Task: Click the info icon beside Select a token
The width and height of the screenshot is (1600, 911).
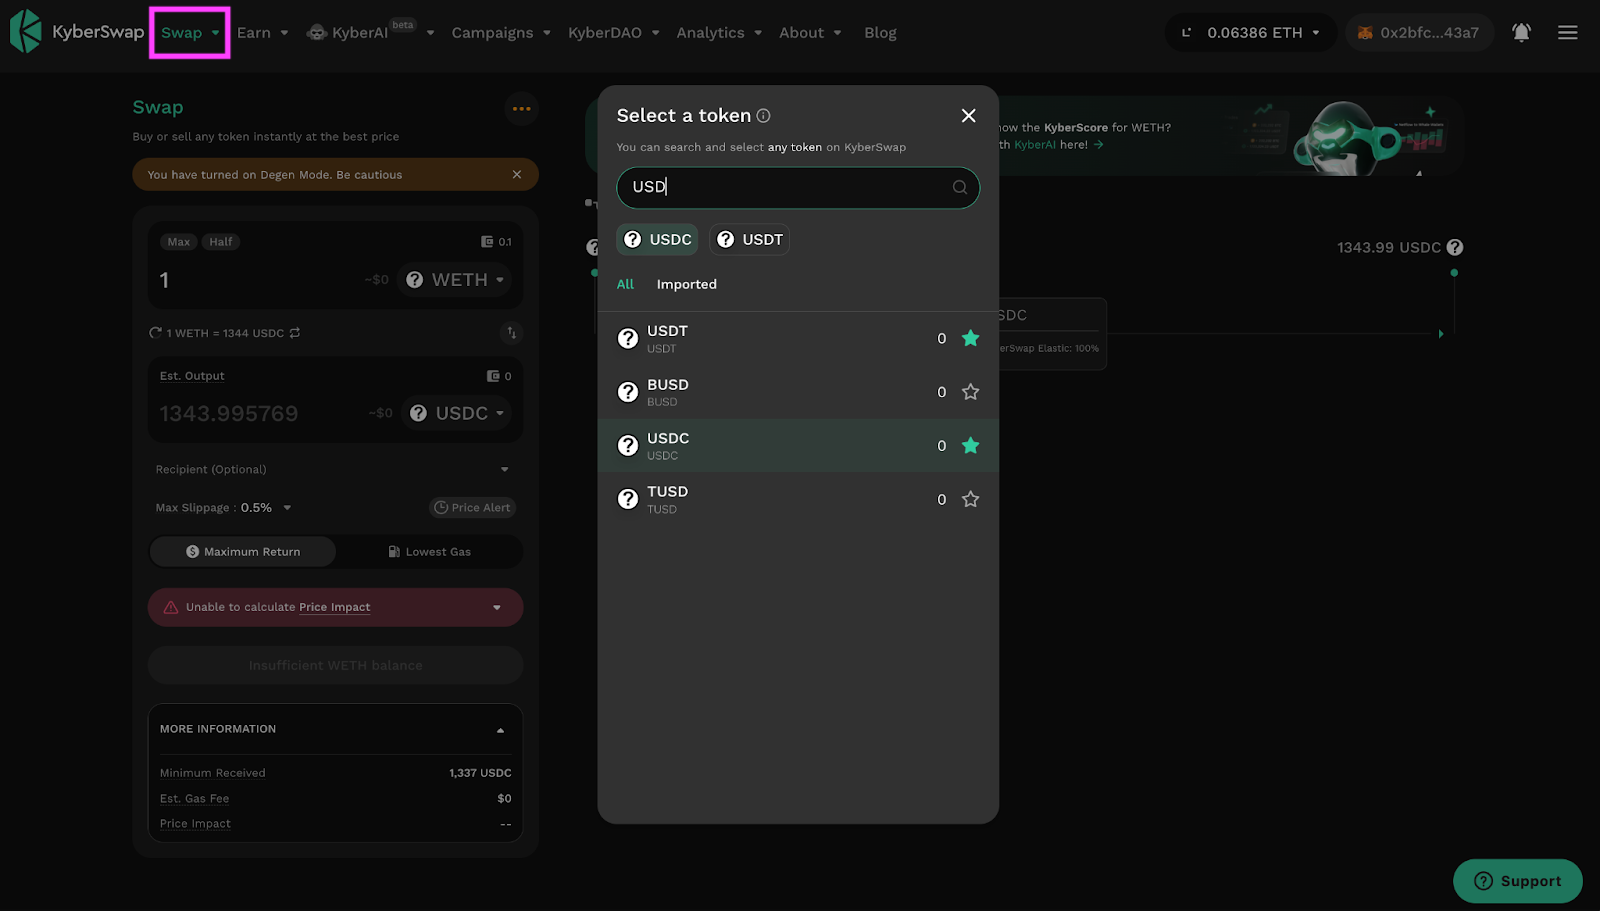Action: pos(763,116)
